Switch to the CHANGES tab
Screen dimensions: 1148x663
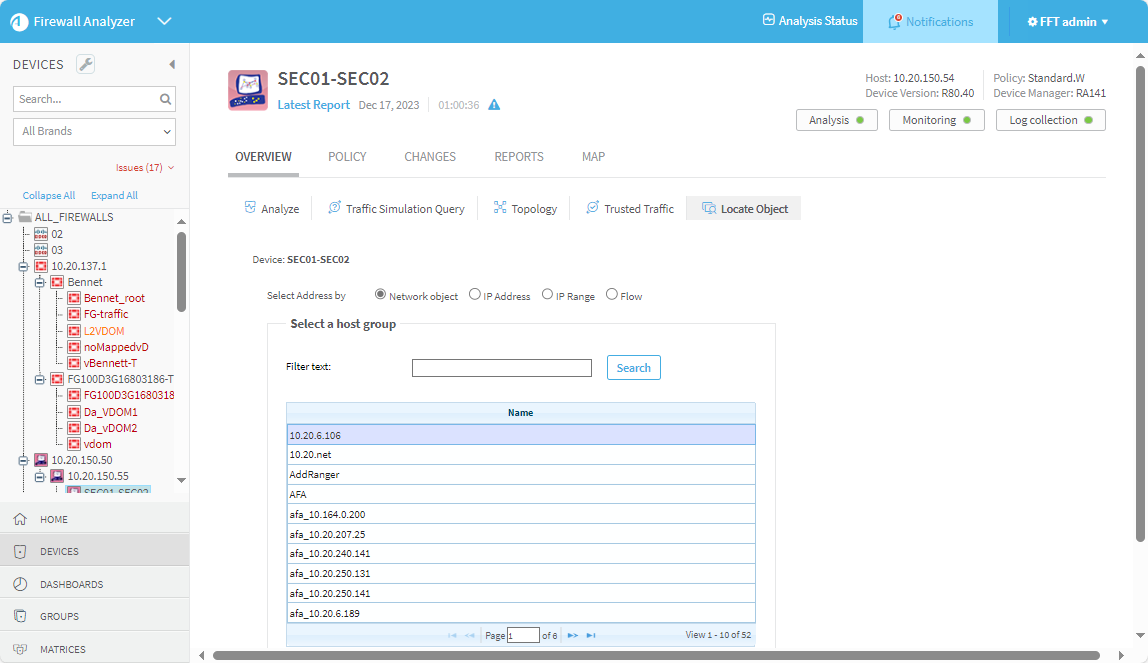click(x=430, y=157)
